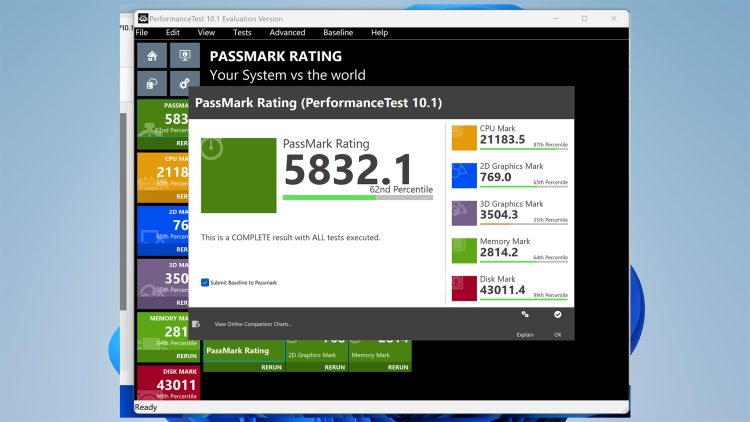This screenshot has width=750, height=422.
Task: Click the 62nd Percentile label
Action: 401,189
